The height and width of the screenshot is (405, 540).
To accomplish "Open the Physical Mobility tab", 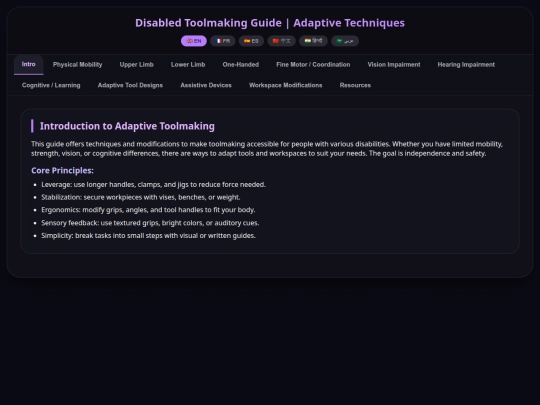I will coord(77,65).
